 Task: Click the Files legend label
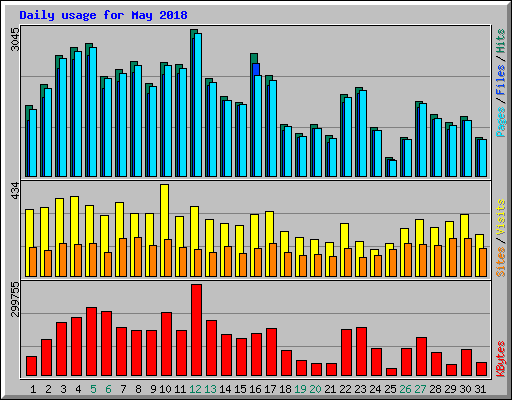[501, 80]
